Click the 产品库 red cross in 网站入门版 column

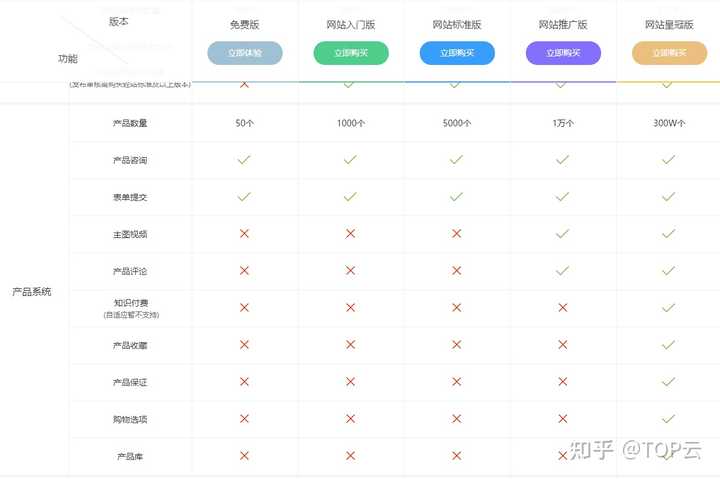pyautogui.click(x=350, y=456)
